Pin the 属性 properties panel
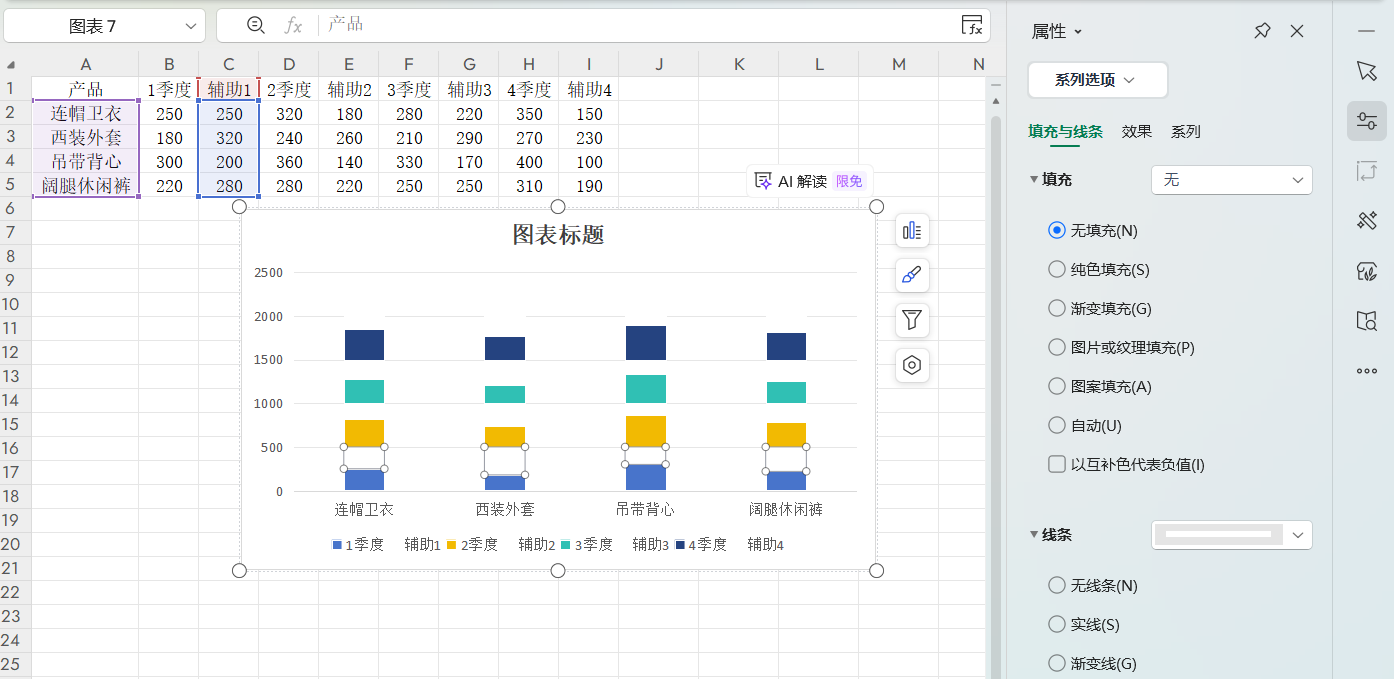 [x=1262, y=32]
